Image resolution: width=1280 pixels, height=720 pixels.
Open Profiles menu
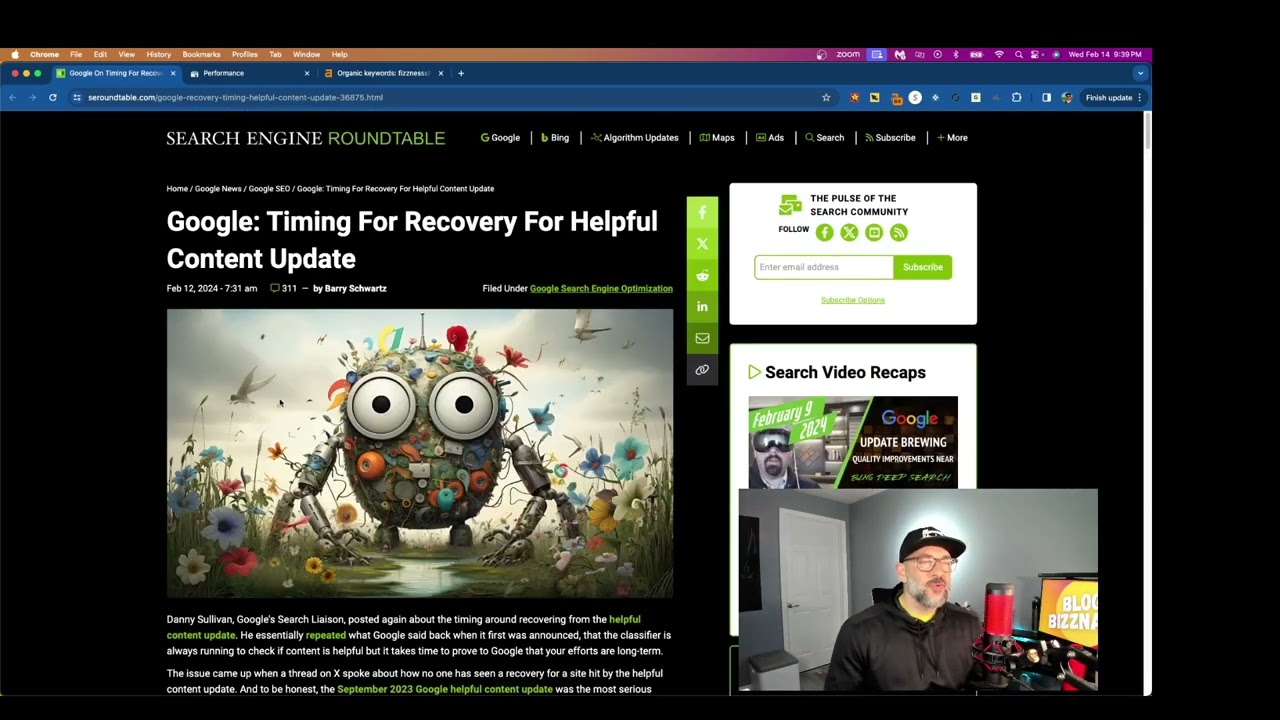coord(245,54)
